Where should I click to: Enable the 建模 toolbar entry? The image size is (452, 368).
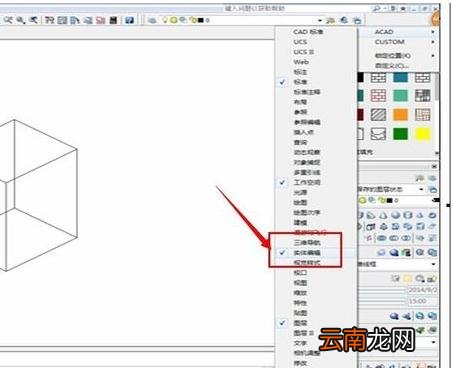(315, 223)
